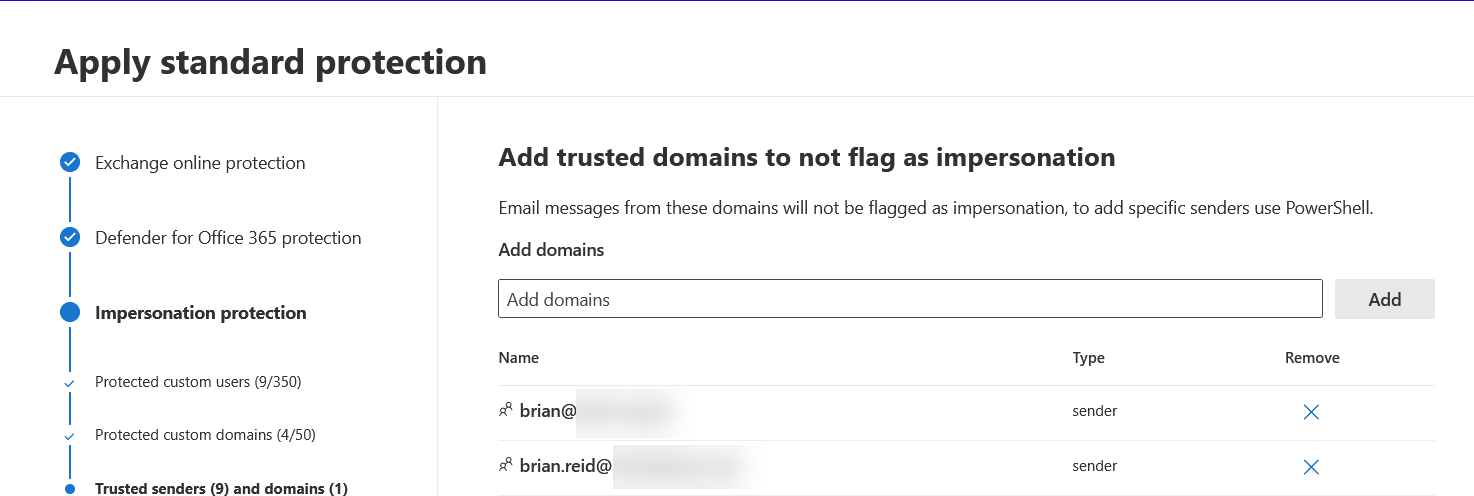
Task: Select Trusted senders (9) and domains (1) sub-step
Action: tap(221, 489)
